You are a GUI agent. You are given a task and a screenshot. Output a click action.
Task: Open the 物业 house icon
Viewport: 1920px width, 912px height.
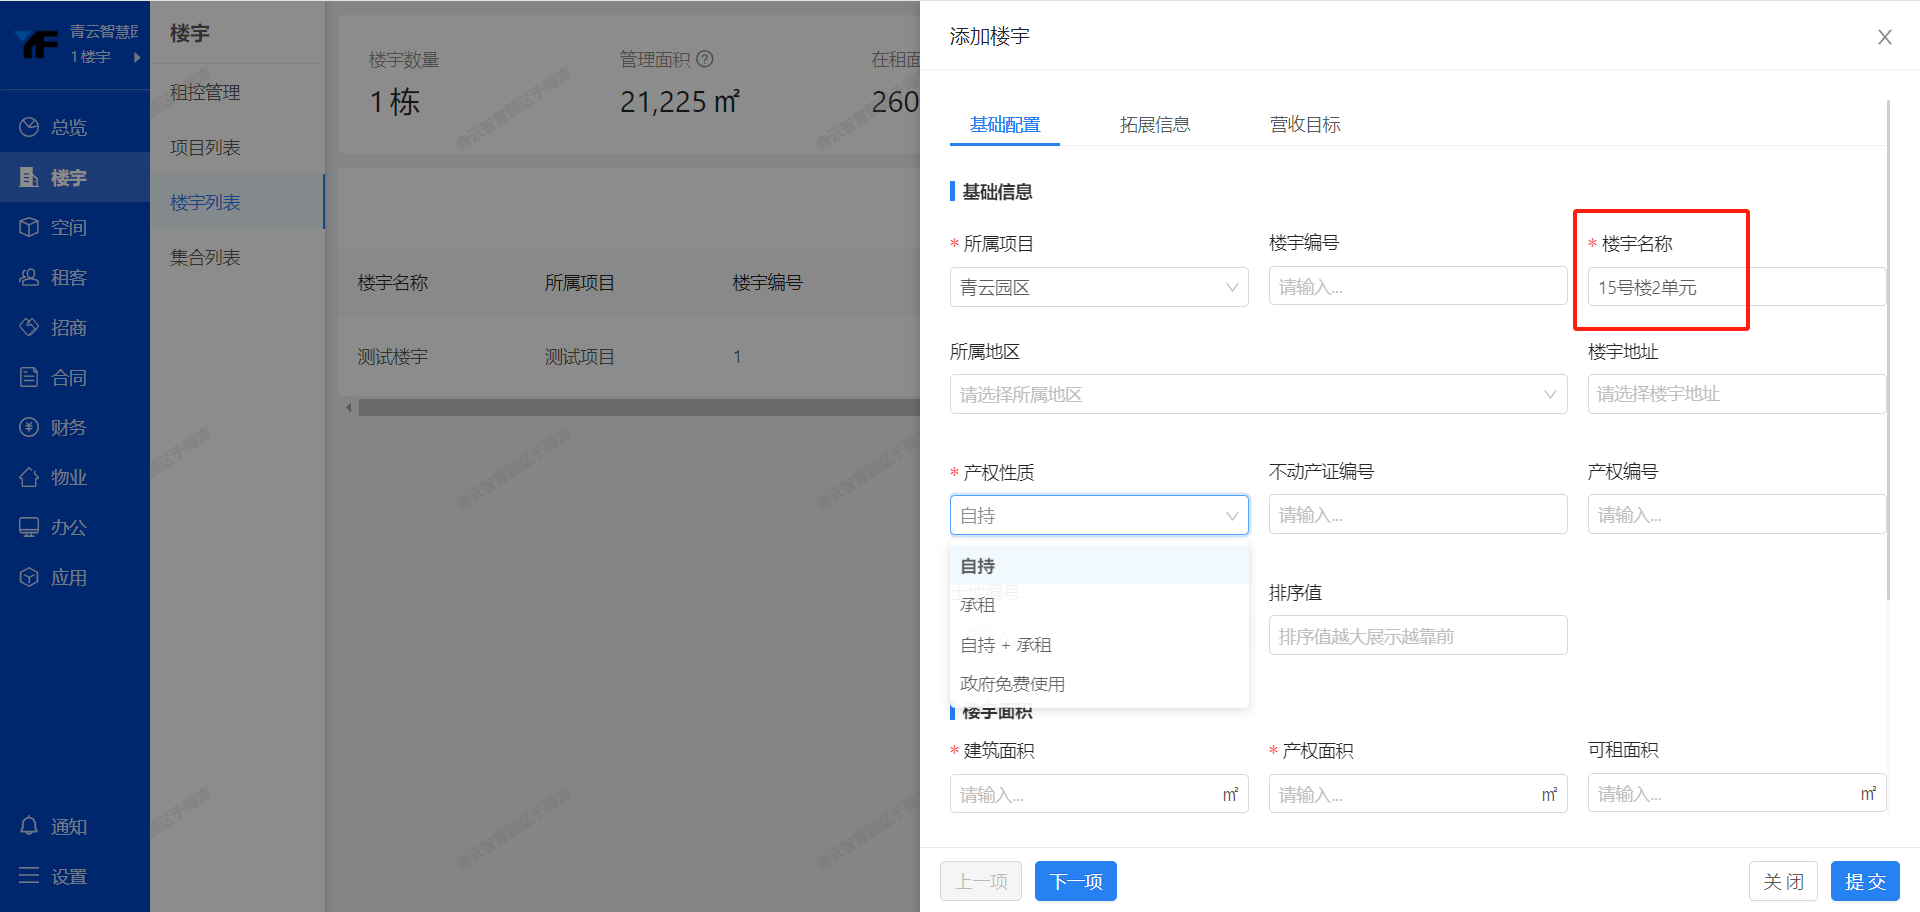(29, 477)
